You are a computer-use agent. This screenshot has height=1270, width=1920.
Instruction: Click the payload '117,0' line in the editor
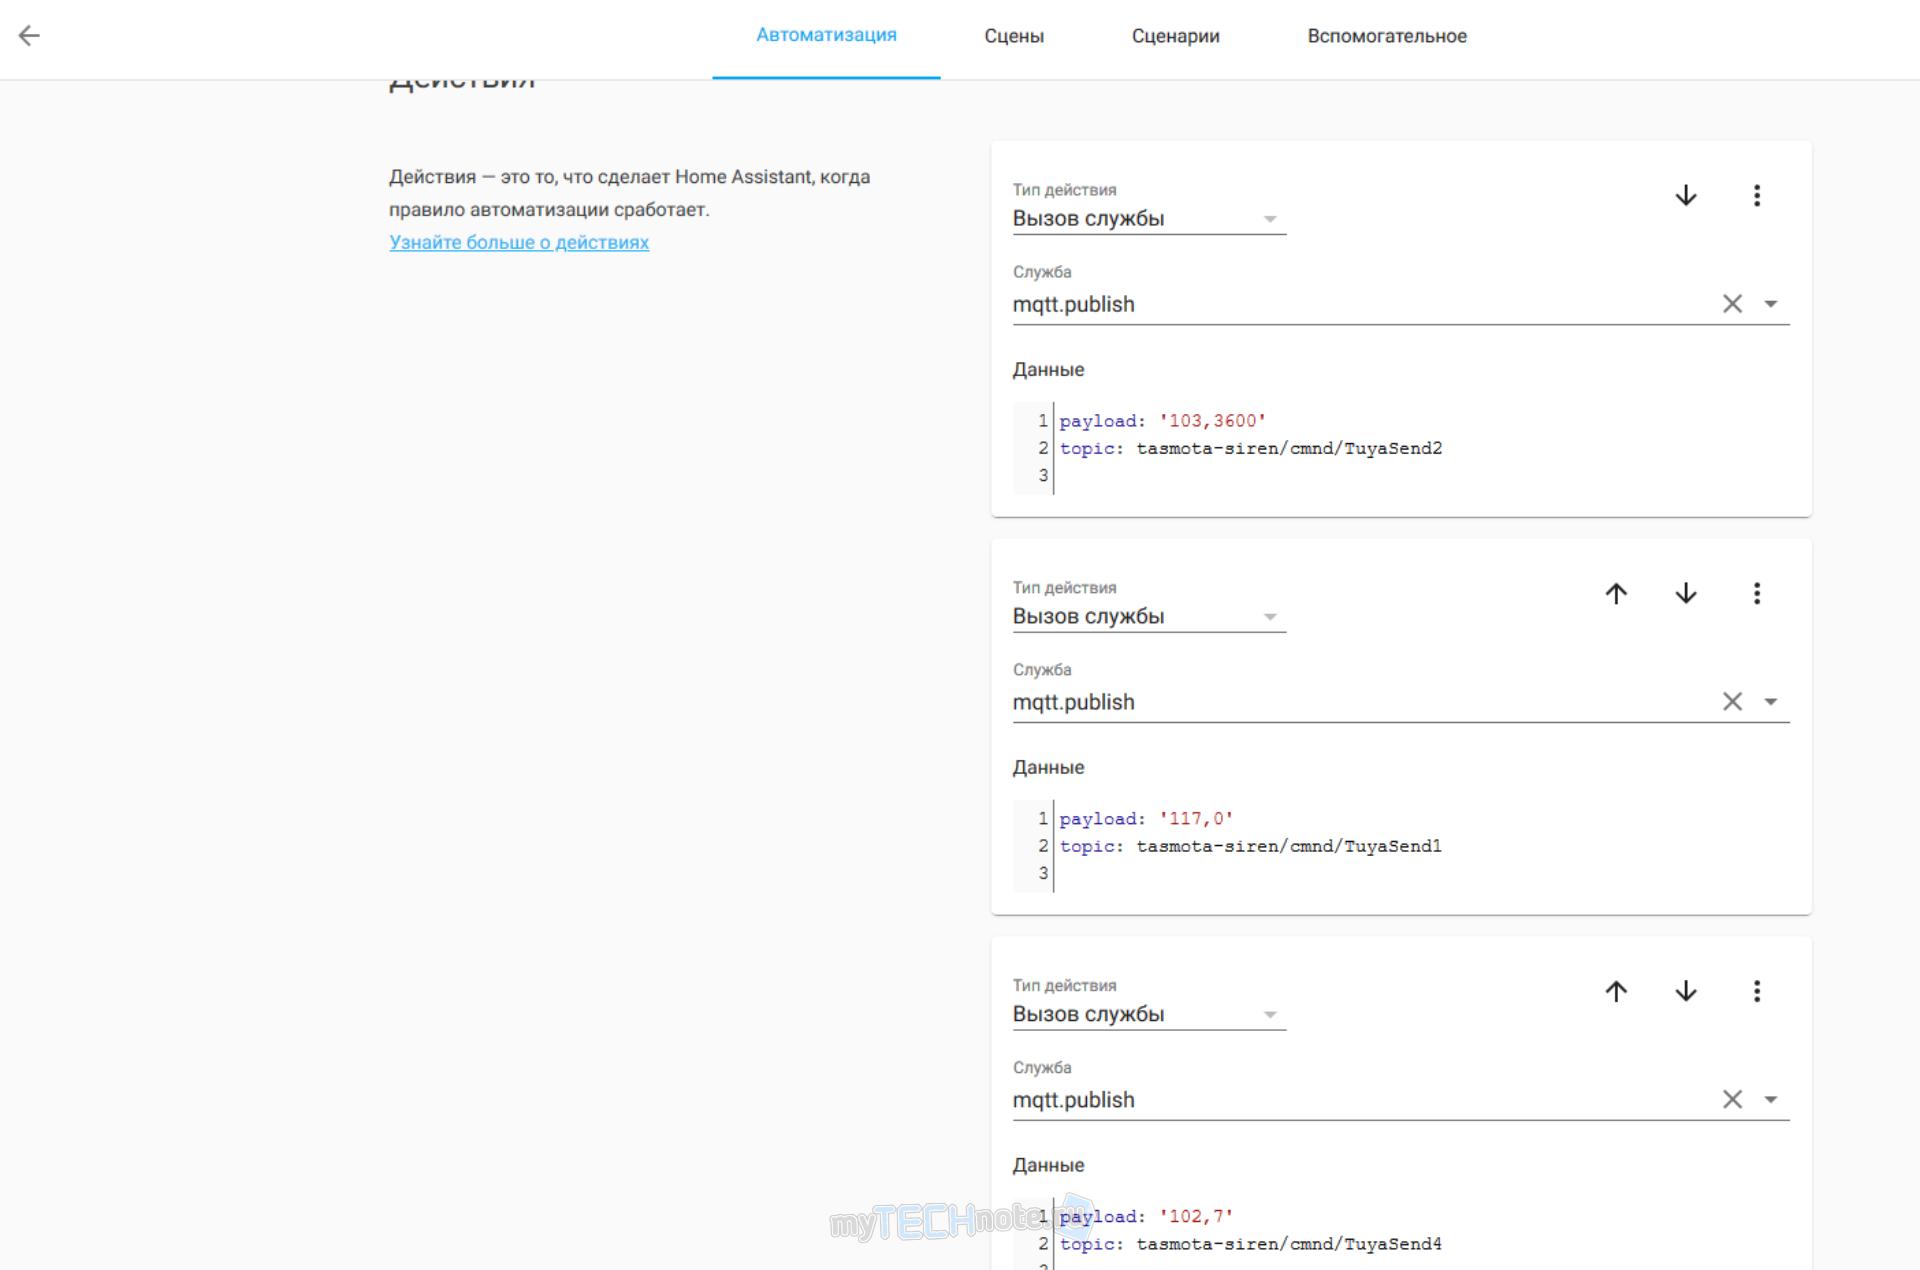click(1147, 819)
